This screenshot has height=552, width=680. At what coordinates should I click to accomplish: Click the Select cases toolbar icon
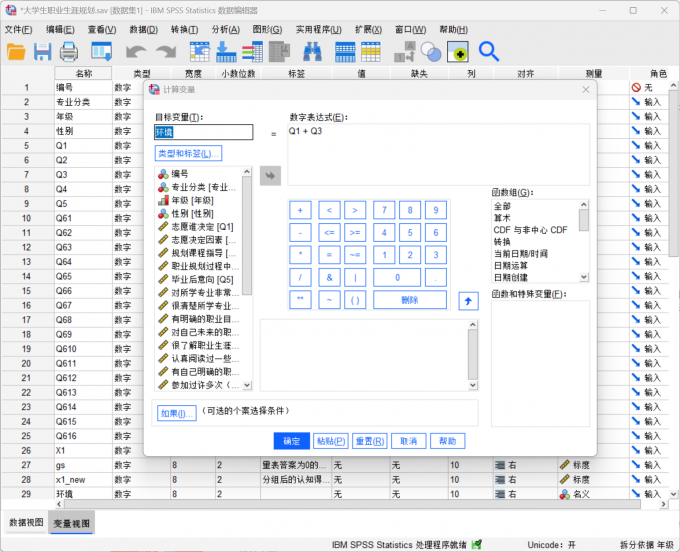[371, 52]
